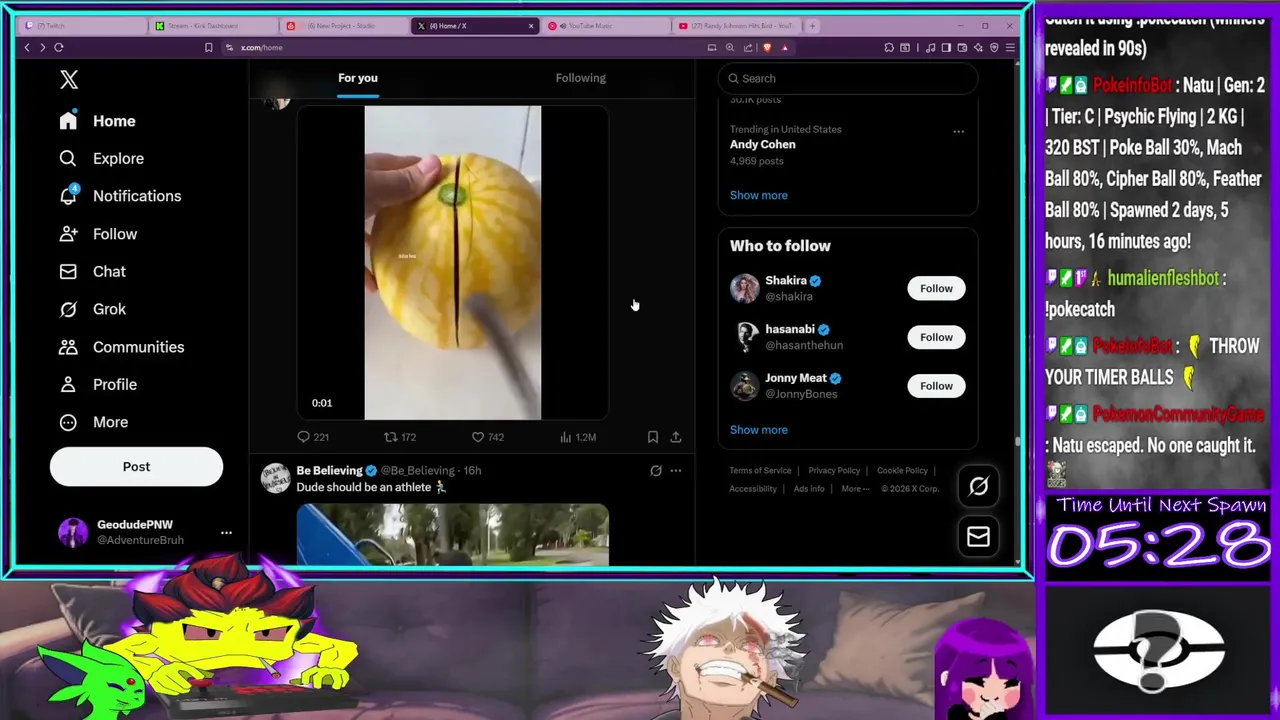The height and width of the screenshot is (720, 1280).
Task: Open the Brave Rewards triangle icon
Action: pos(785,47)
